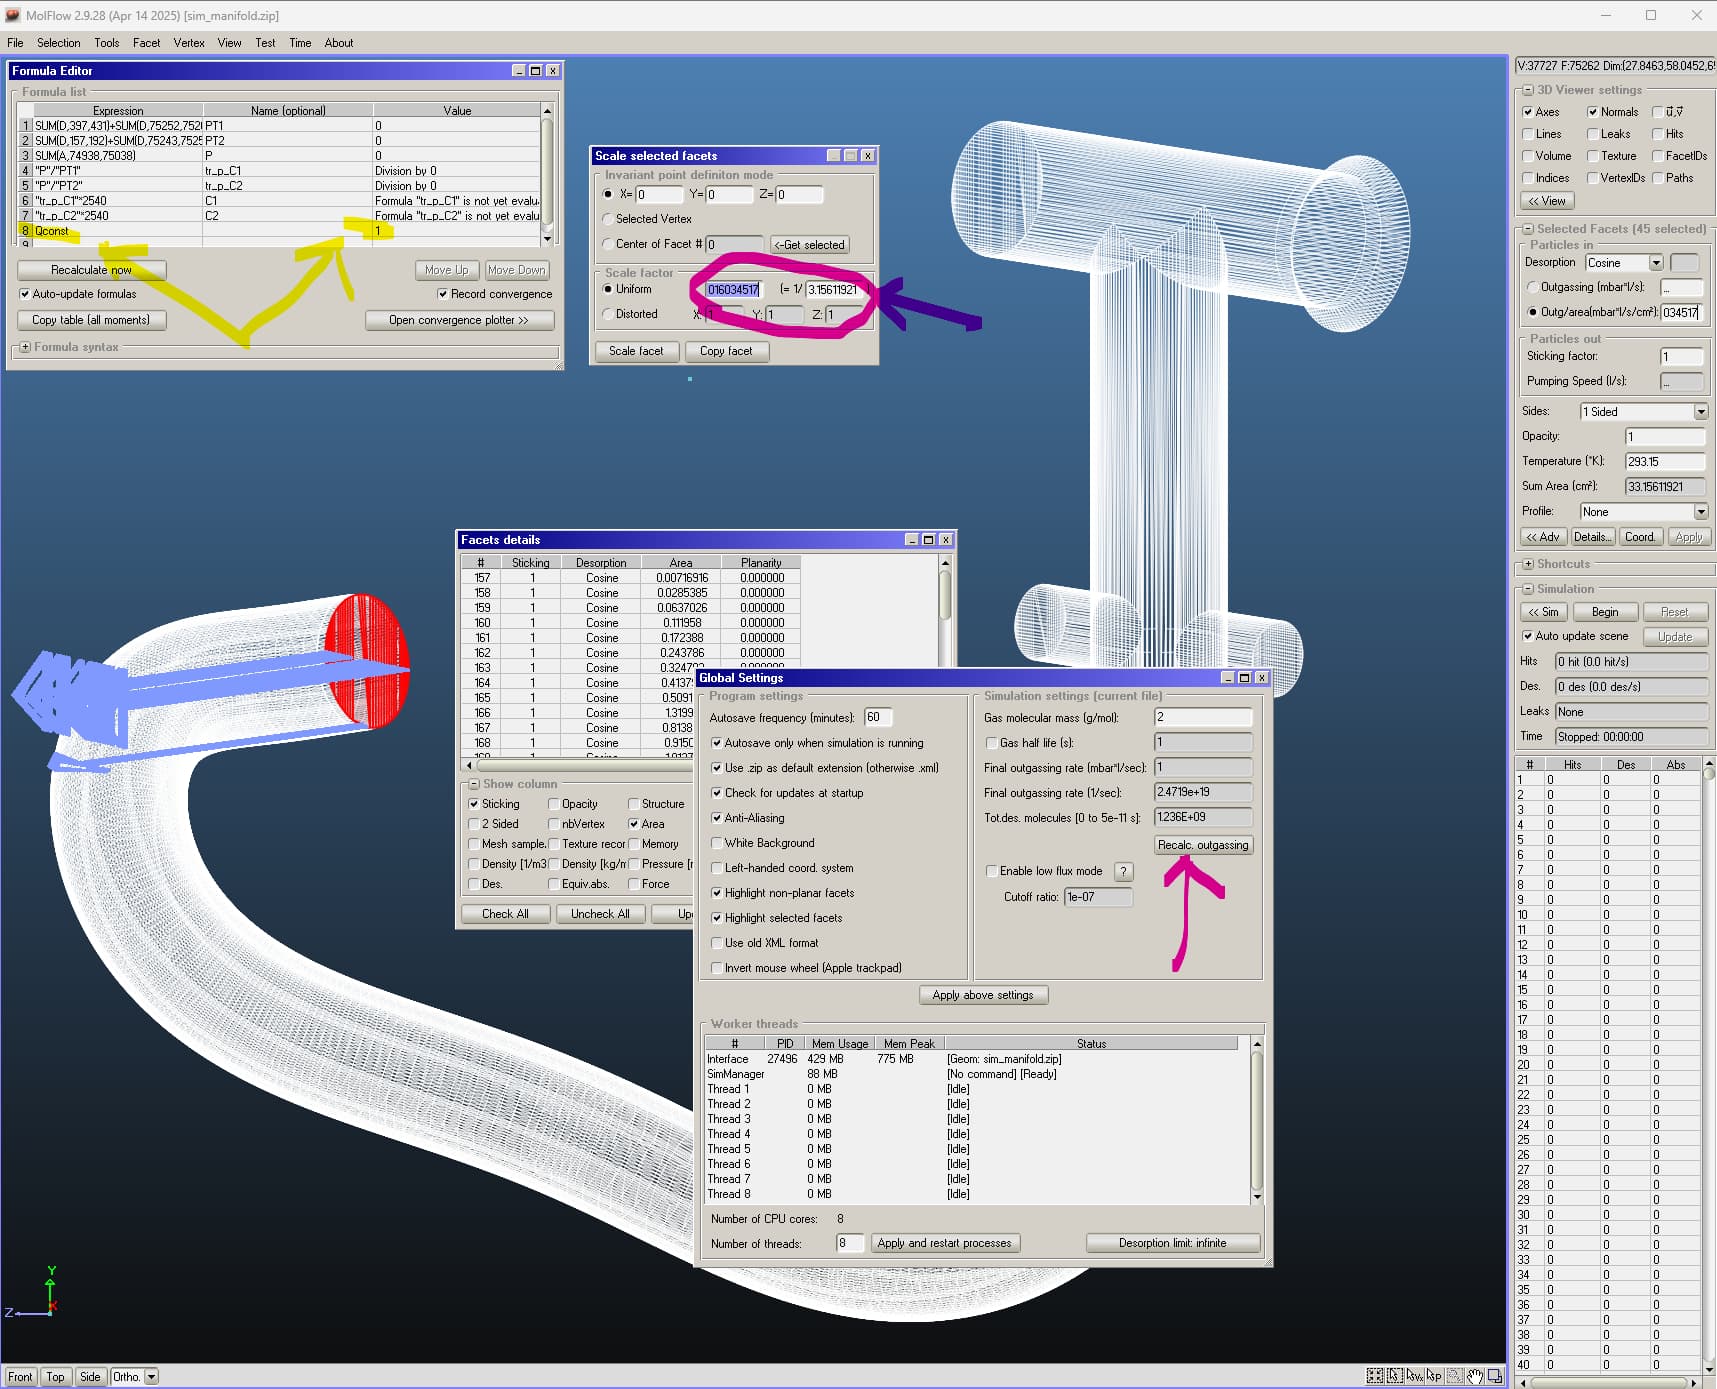Click the Qconst formula row
Viewport: 1717px width, 1389px height.
click(280, 231)
